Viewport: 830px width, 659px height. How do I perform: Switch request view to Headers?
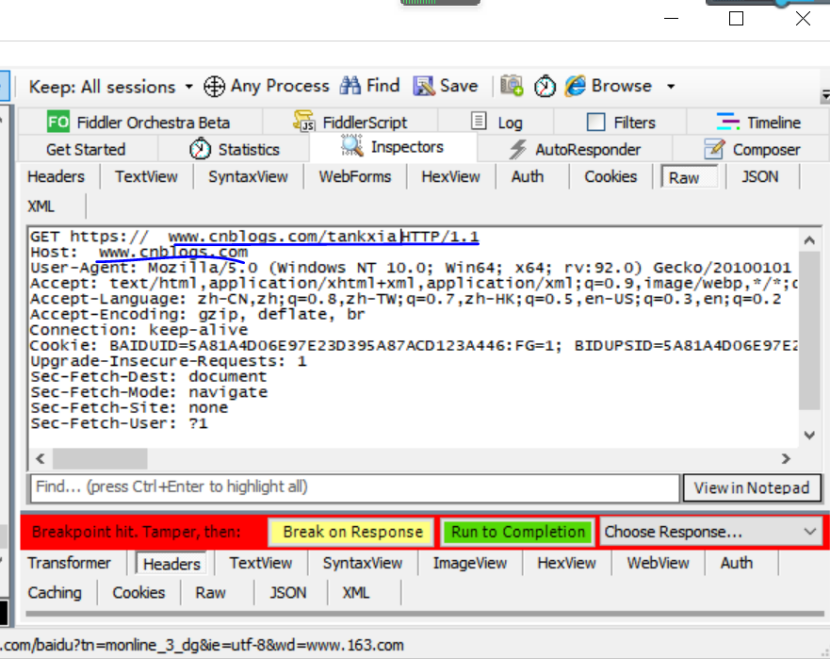[56, 176]
